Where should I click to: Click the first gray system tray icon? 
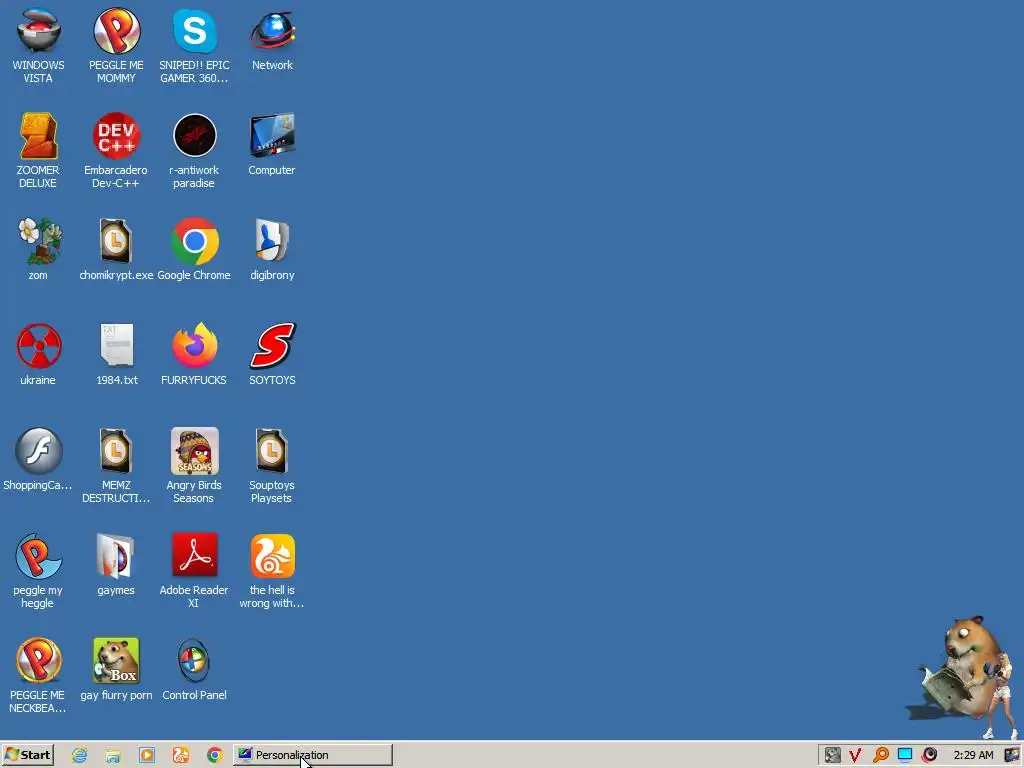click(832, 756)
